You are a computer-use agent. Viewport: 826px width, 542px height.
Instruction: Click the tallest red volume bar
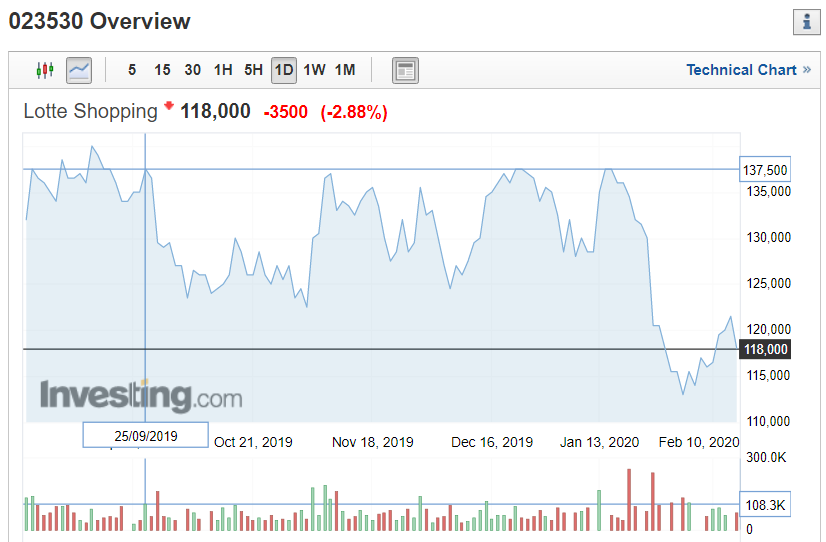(629, 499)
